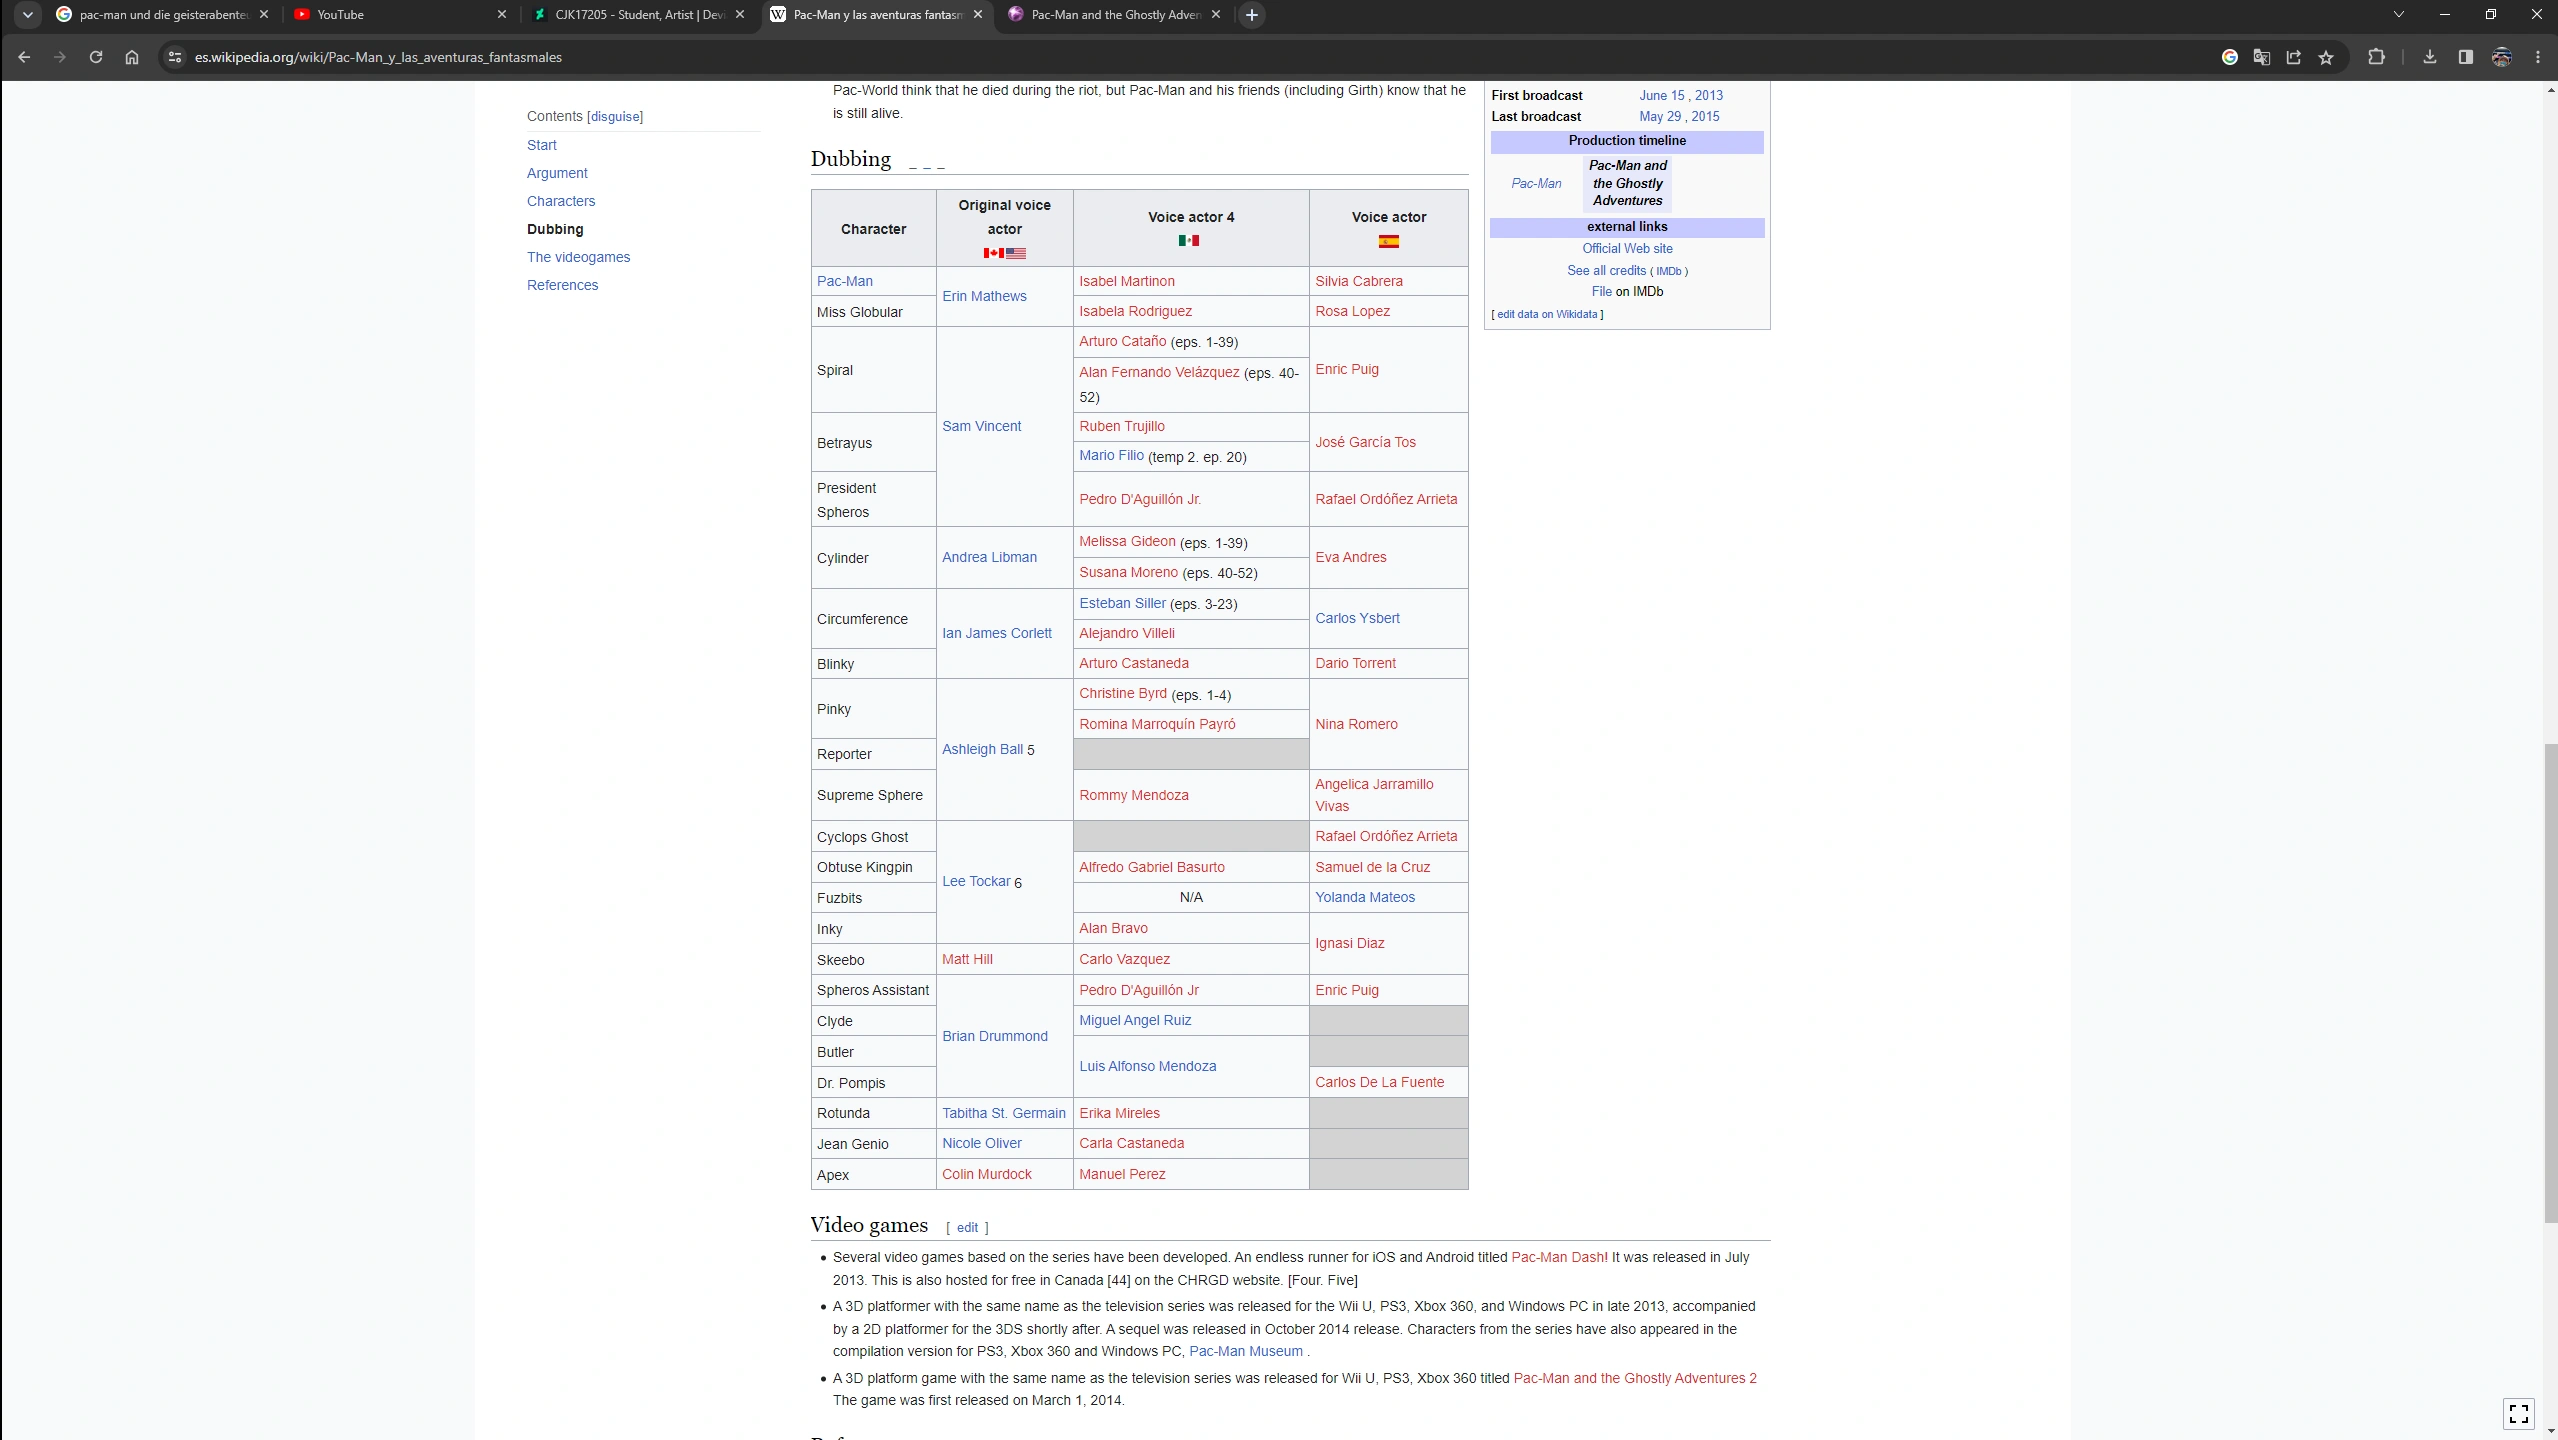2558x1440 pixels.
Task: Go to browser home page icon
Action: click(x=132, y=57)
